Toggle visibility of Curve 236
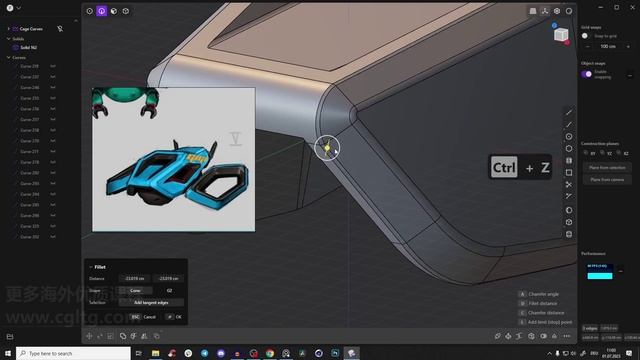The height and width of the screenshot is (360, 640). pyautogui.click(x=53, y=109)
